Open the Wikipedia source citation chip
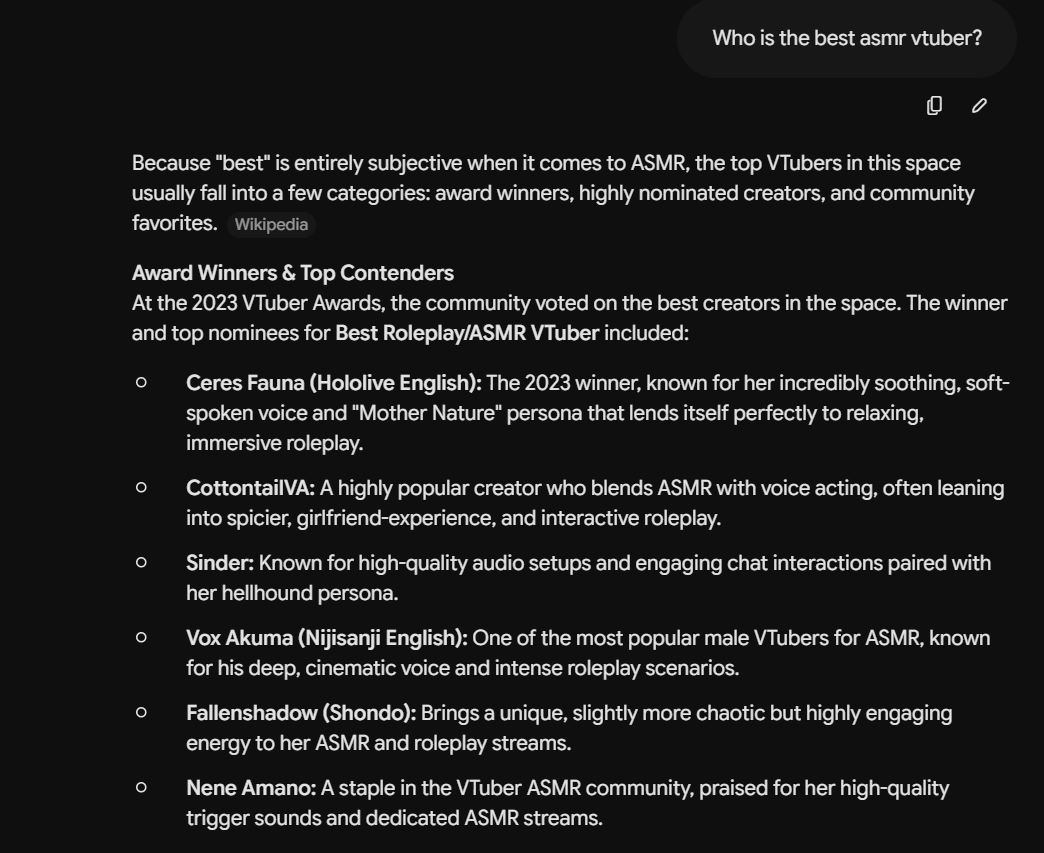The height and width of the screenshot is (853, 1044). (271, 224)
